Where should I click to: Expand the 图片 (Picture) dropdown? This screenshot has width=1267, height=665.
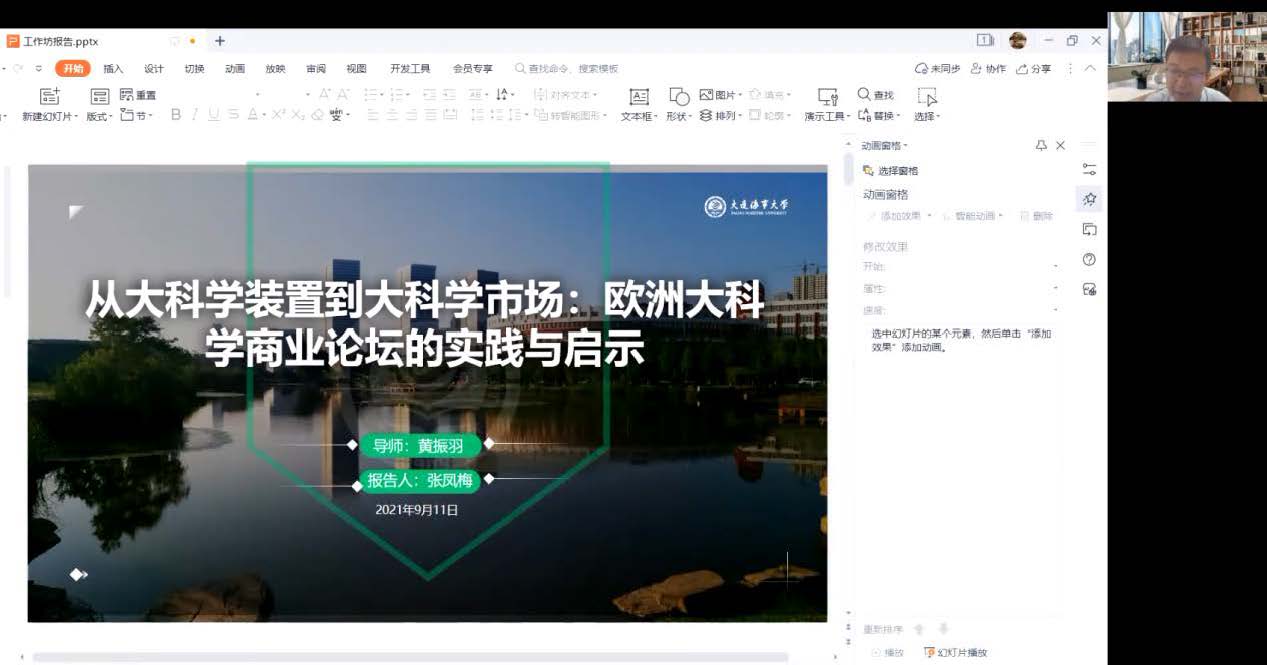(x=740, y=95)
